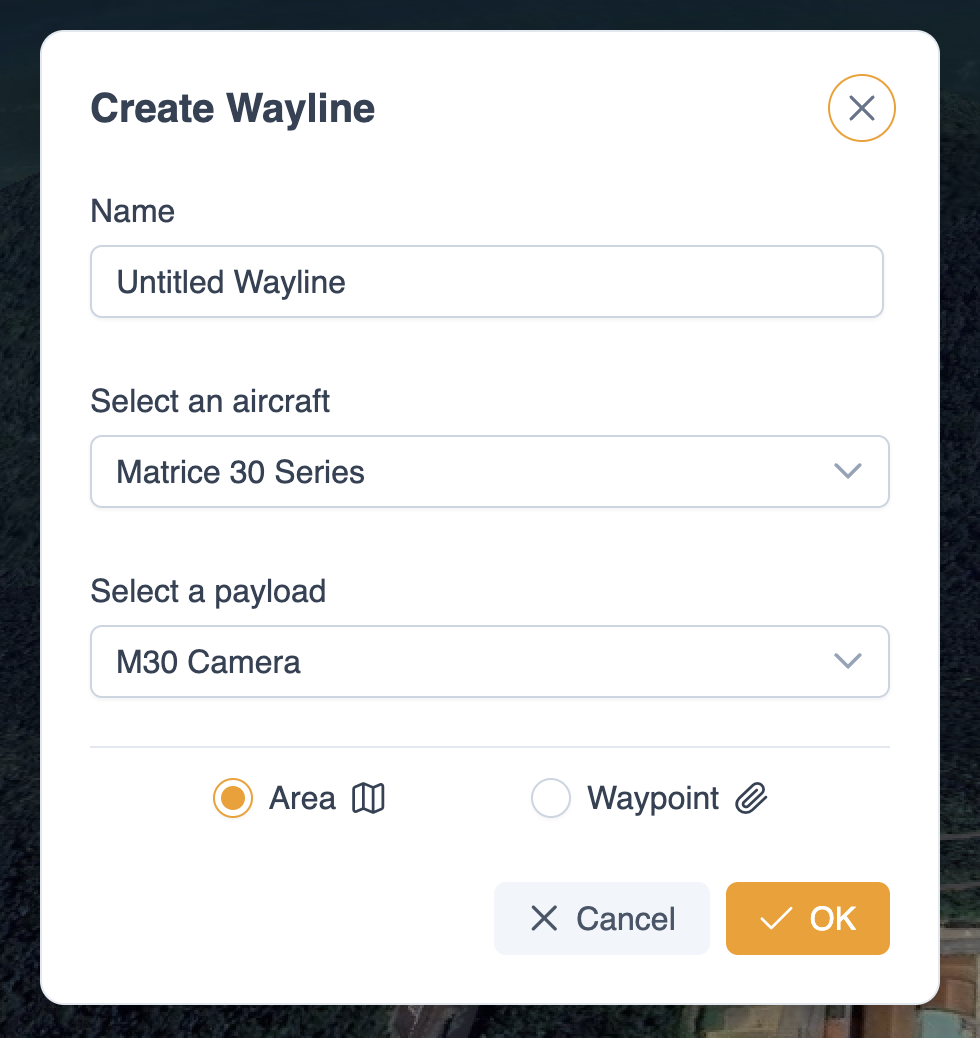
Task: Click the "Select a payload" label
Action: pos(208,592)
